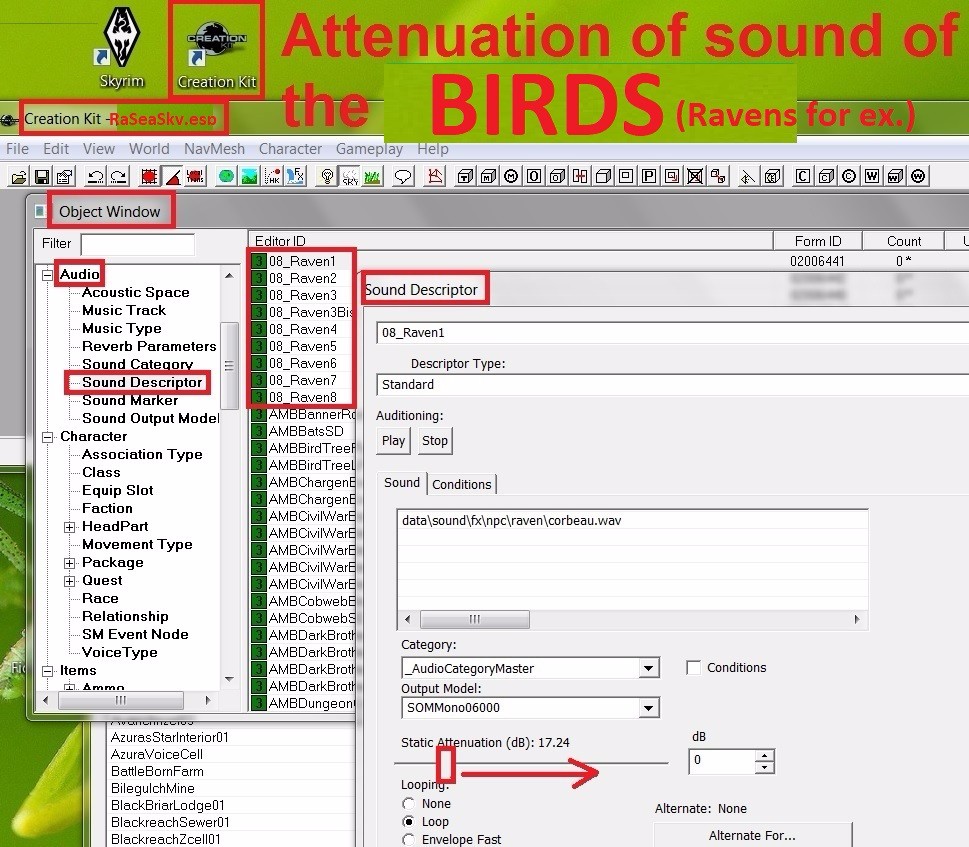Click the Undo arrow in toolbar
Viewport: 969px width, 847px height.
[95, 177]
